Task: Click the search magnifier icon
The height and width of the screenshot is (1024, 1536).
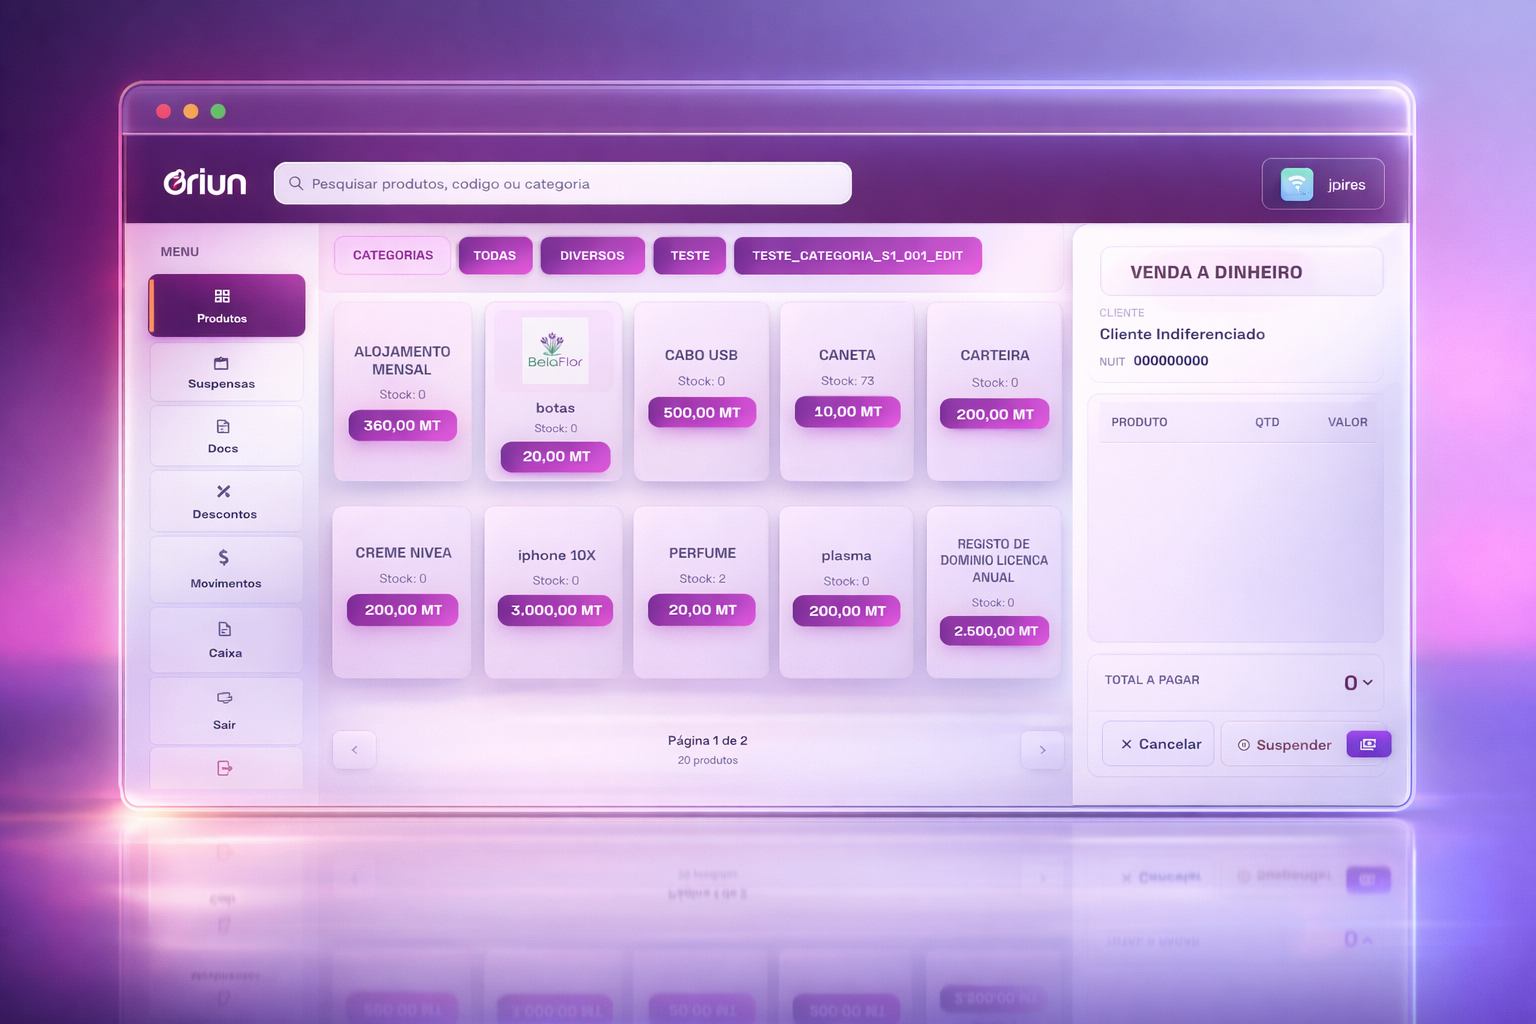Action: pyautogui.click(x=296, y=184)
